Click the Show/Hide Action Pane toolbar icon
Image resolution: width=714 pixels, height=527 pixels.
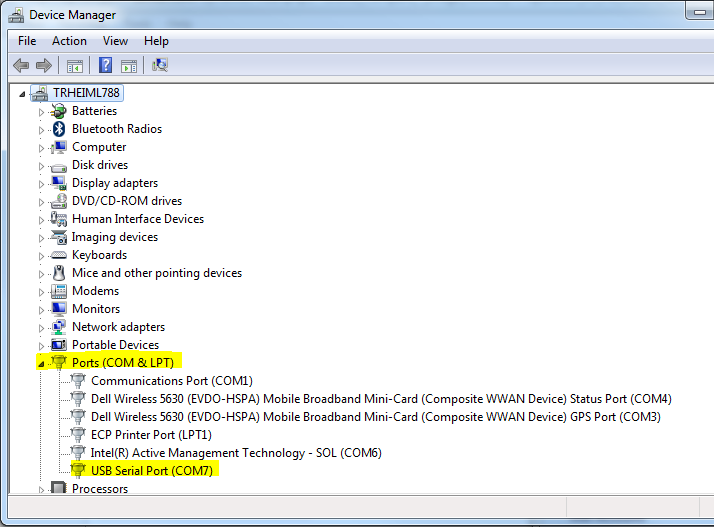129,66
